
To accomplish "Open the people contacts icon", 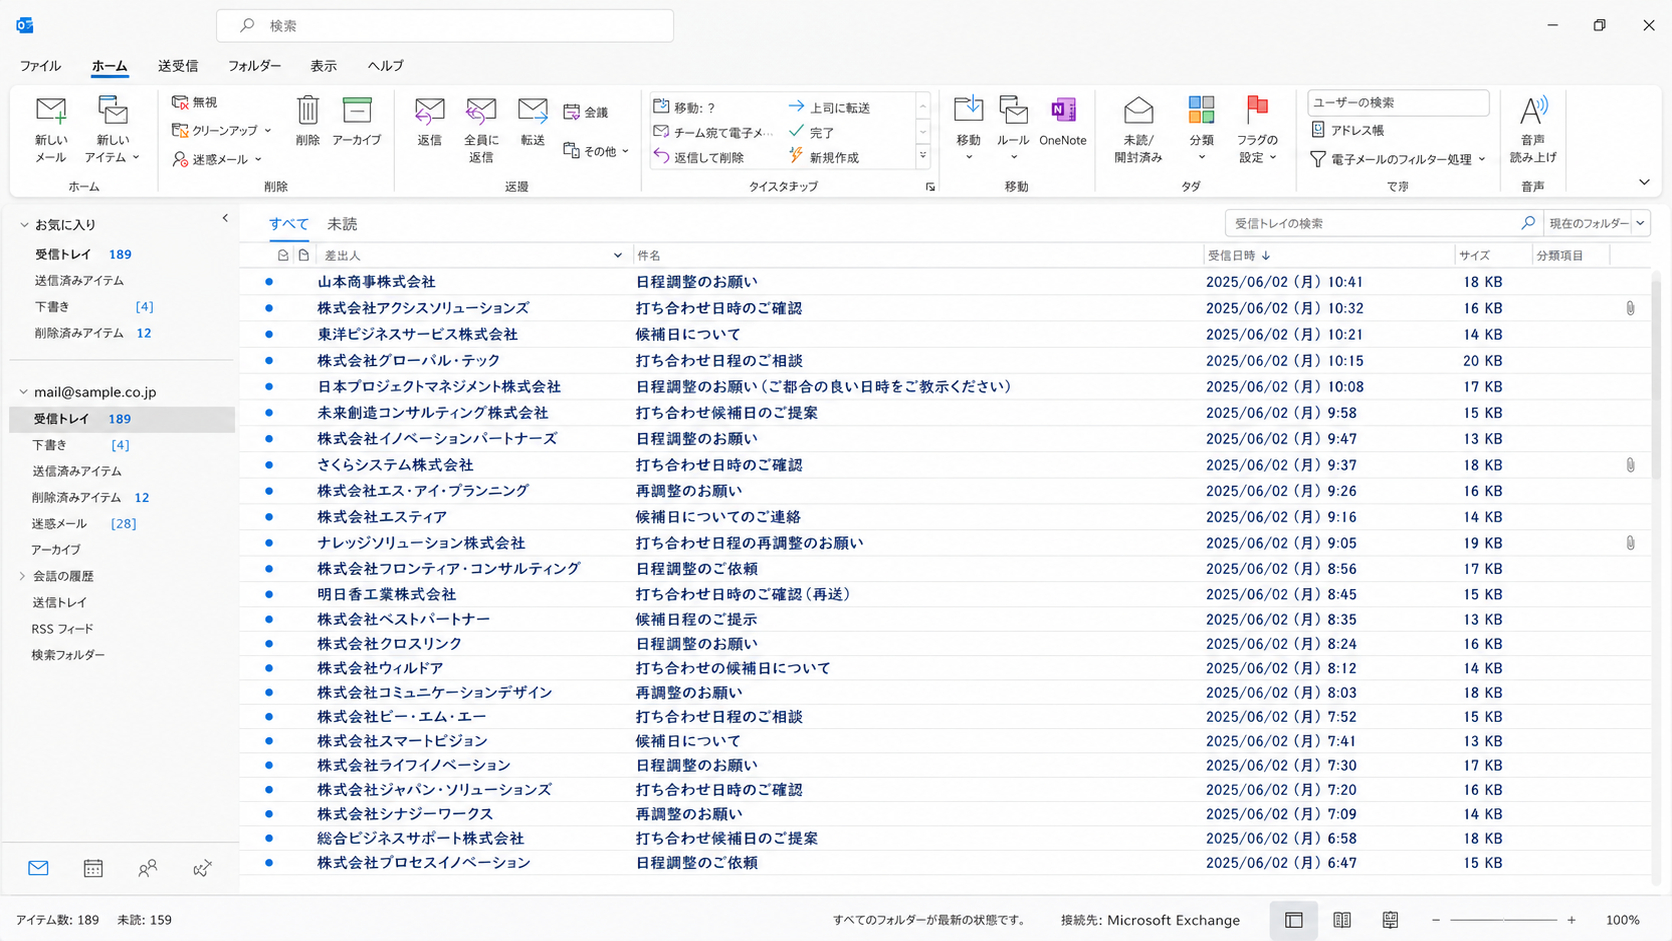I will [148, 868].
